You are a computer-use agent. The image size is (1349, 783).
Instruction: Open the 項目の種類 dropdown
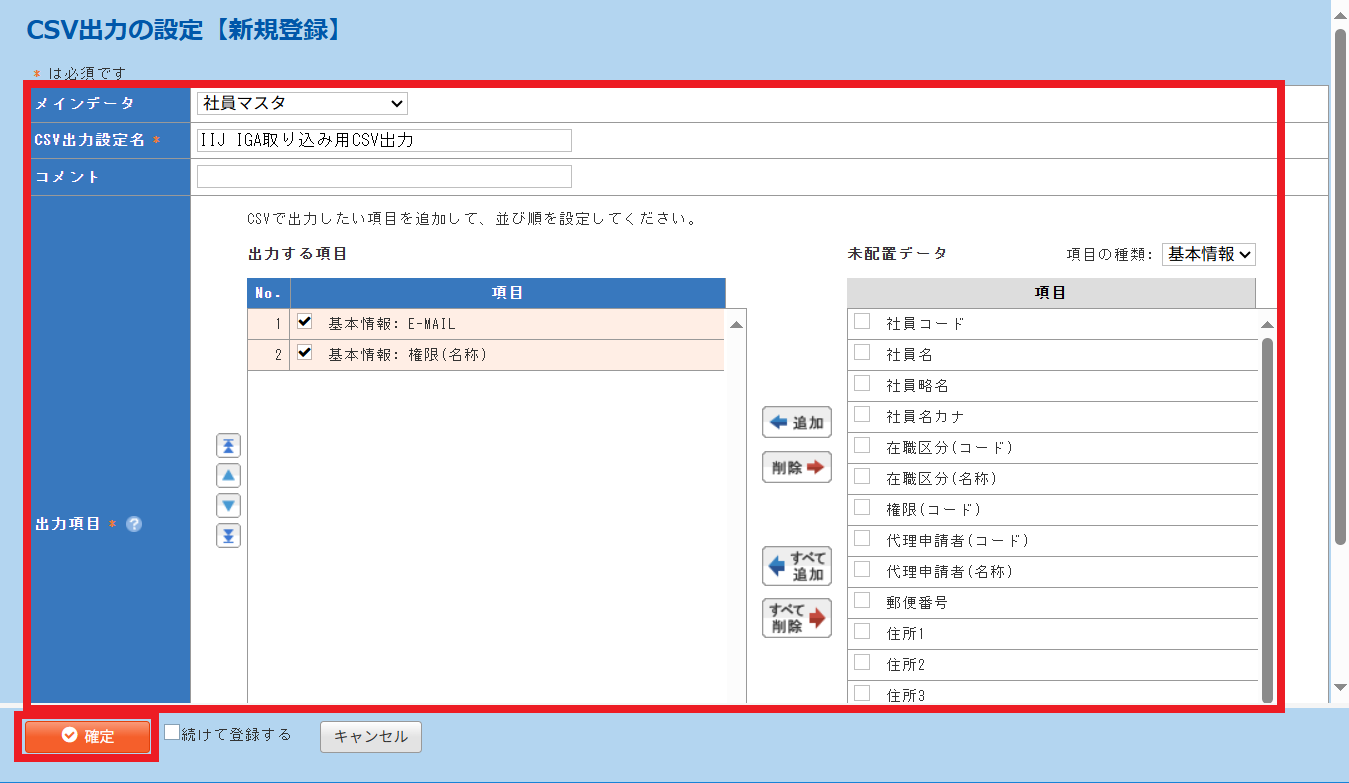coord(1208,254)
